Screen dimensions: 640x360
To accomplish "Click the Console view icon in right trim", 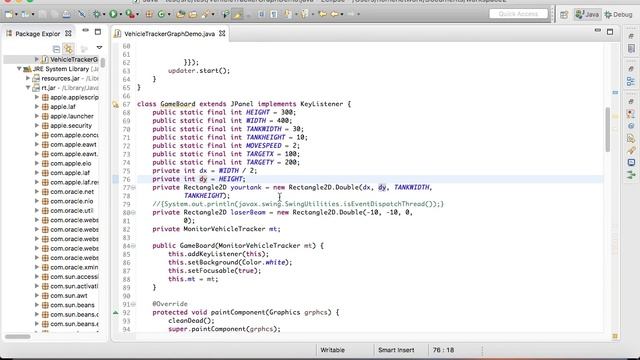I will pyautogui.click(x=631, y=162).
